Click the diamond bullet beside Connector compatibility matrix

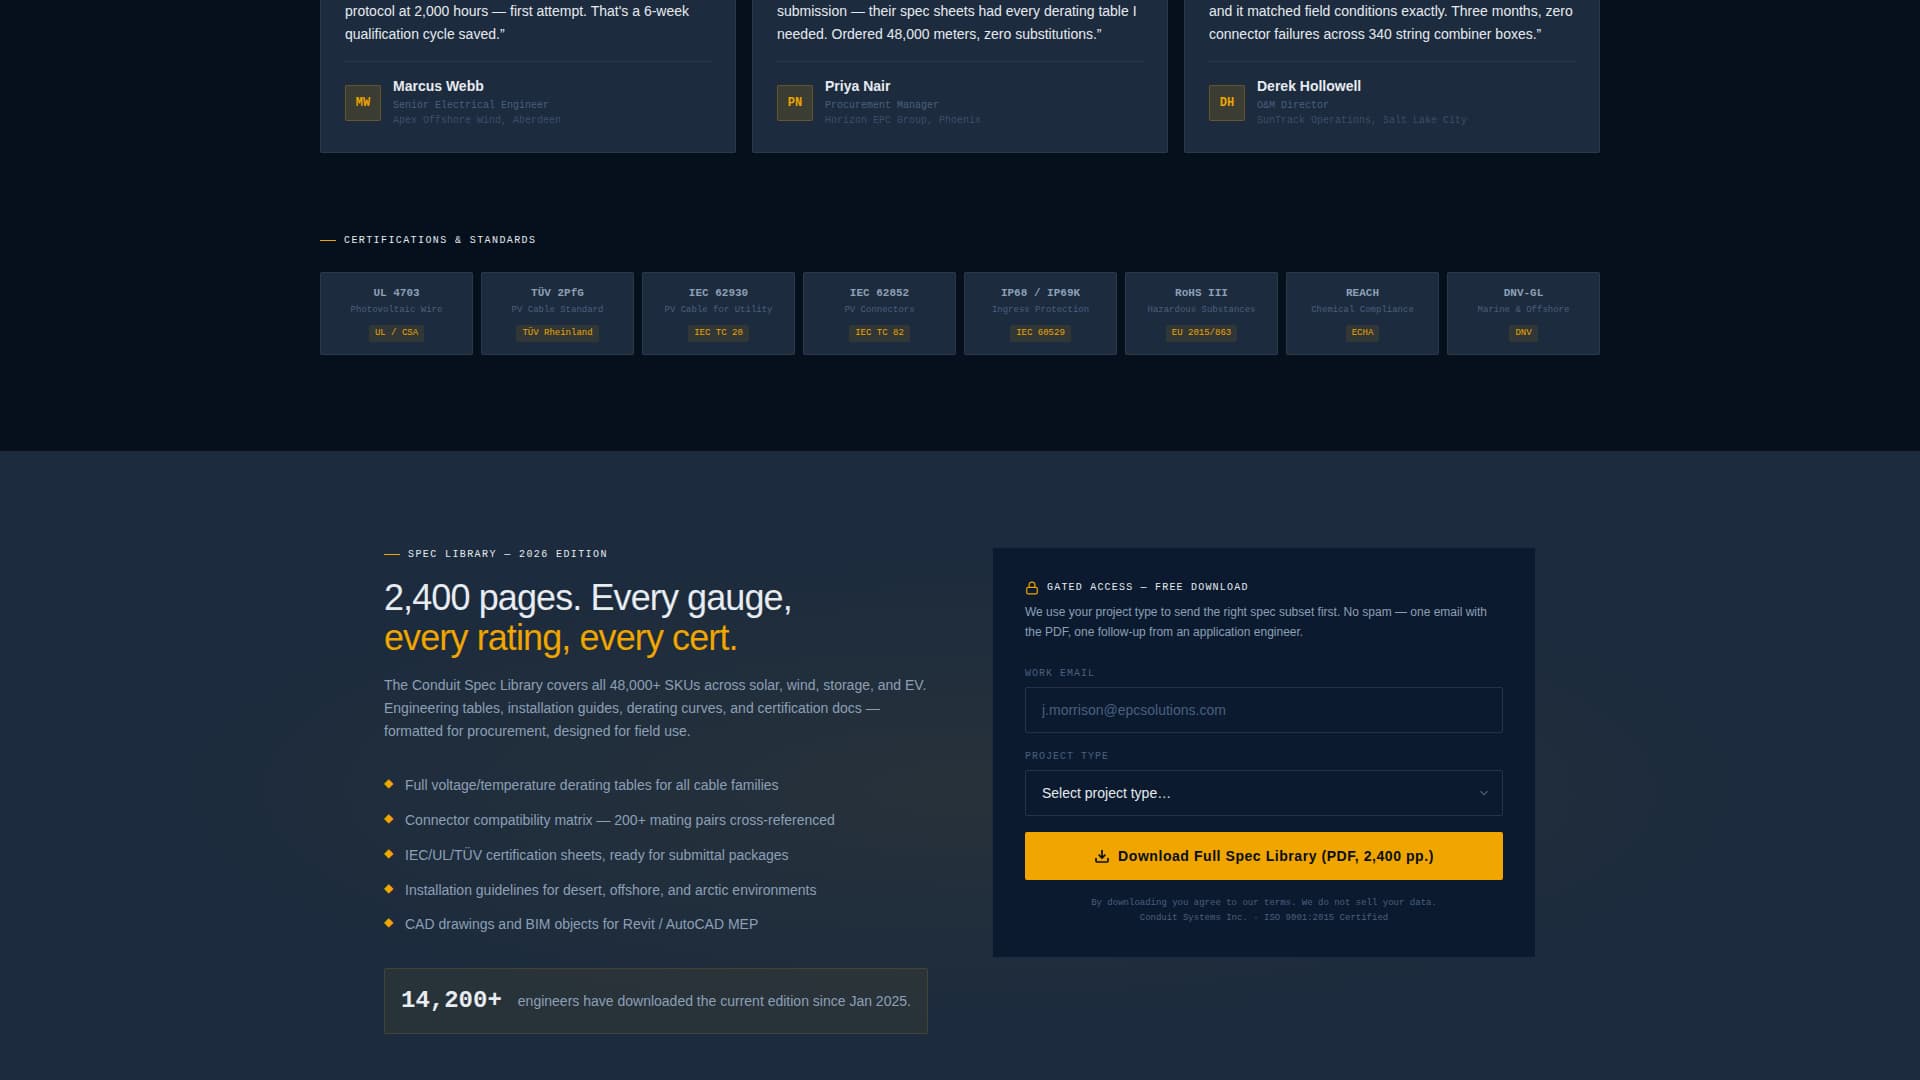pyautogui.click(x=389, y=819)
